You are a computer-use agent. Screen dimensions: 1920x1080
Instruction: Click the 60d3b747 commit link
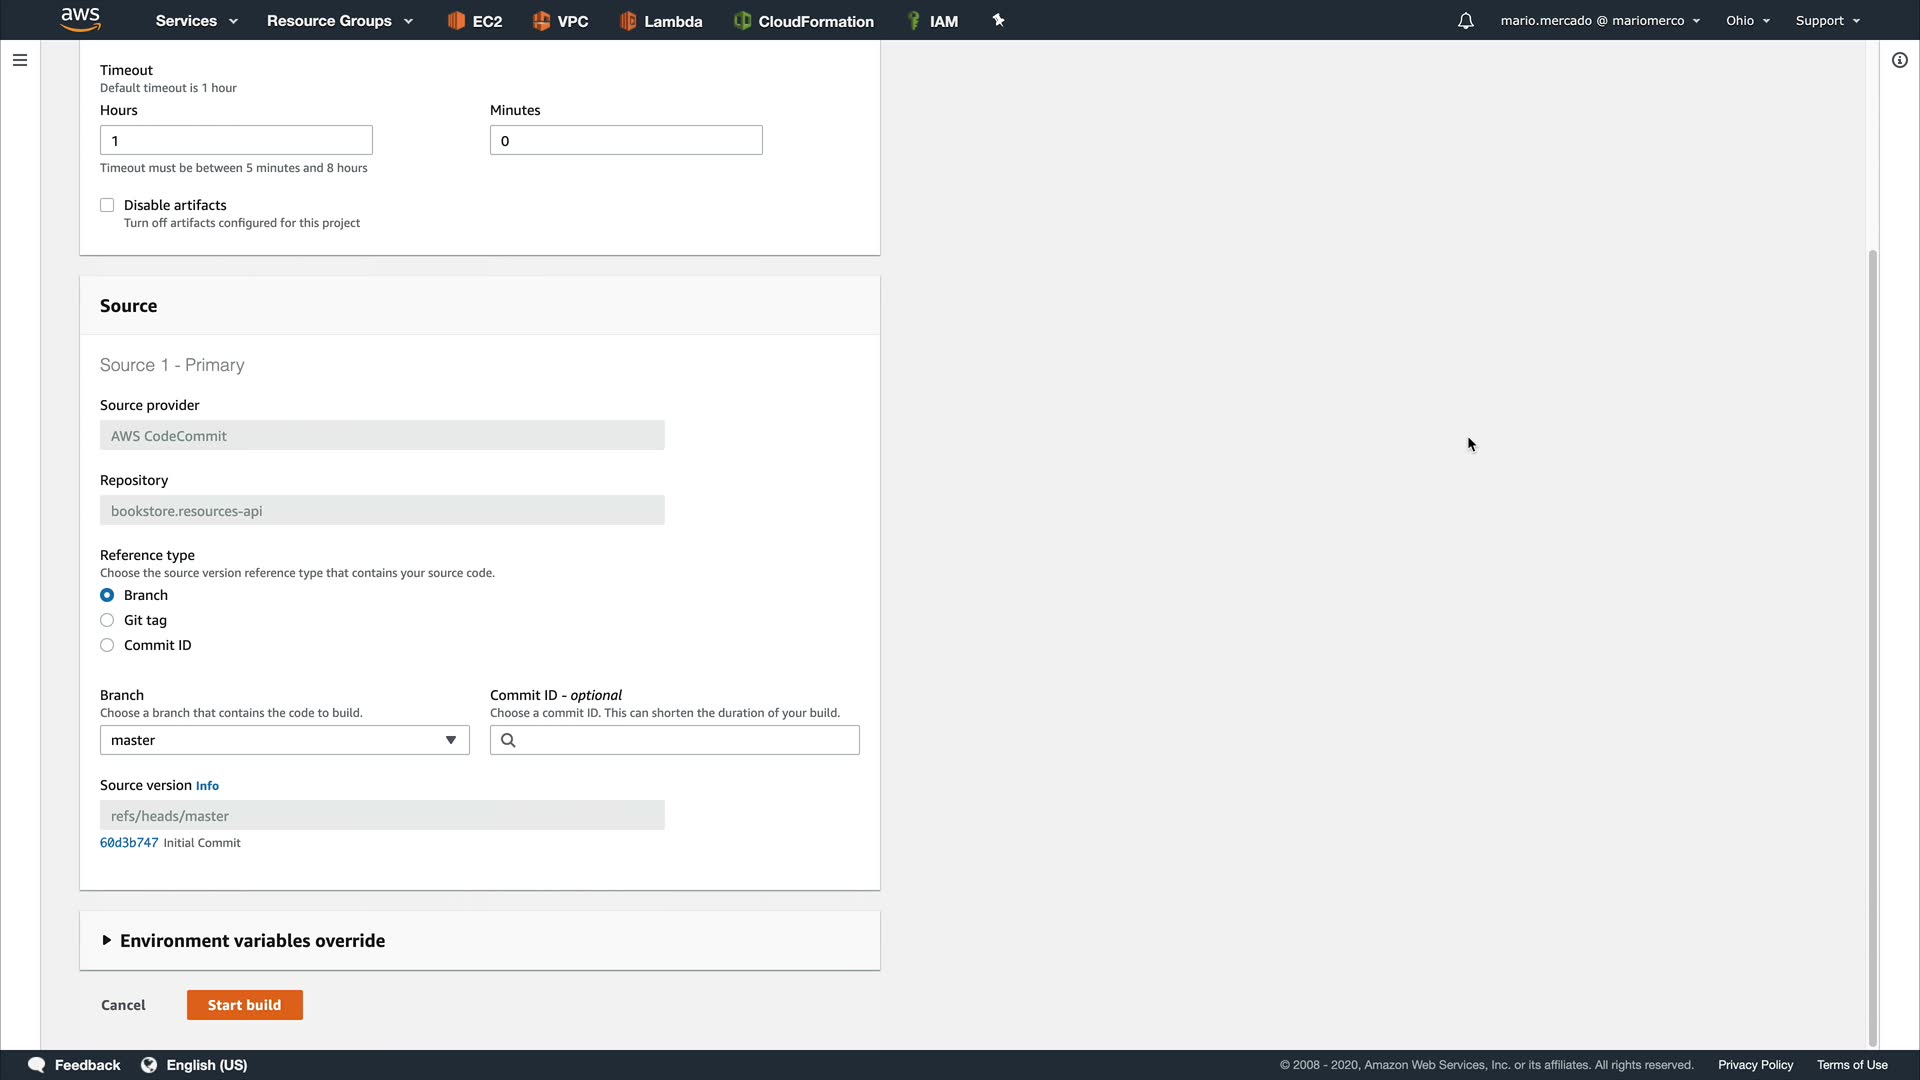[129, 843]
